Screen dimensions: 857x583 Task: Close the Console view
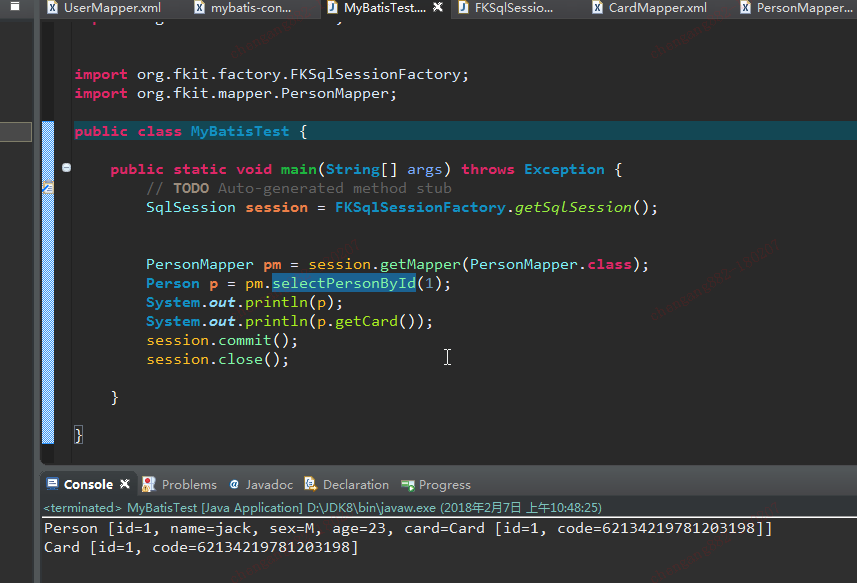pos(125,484)
